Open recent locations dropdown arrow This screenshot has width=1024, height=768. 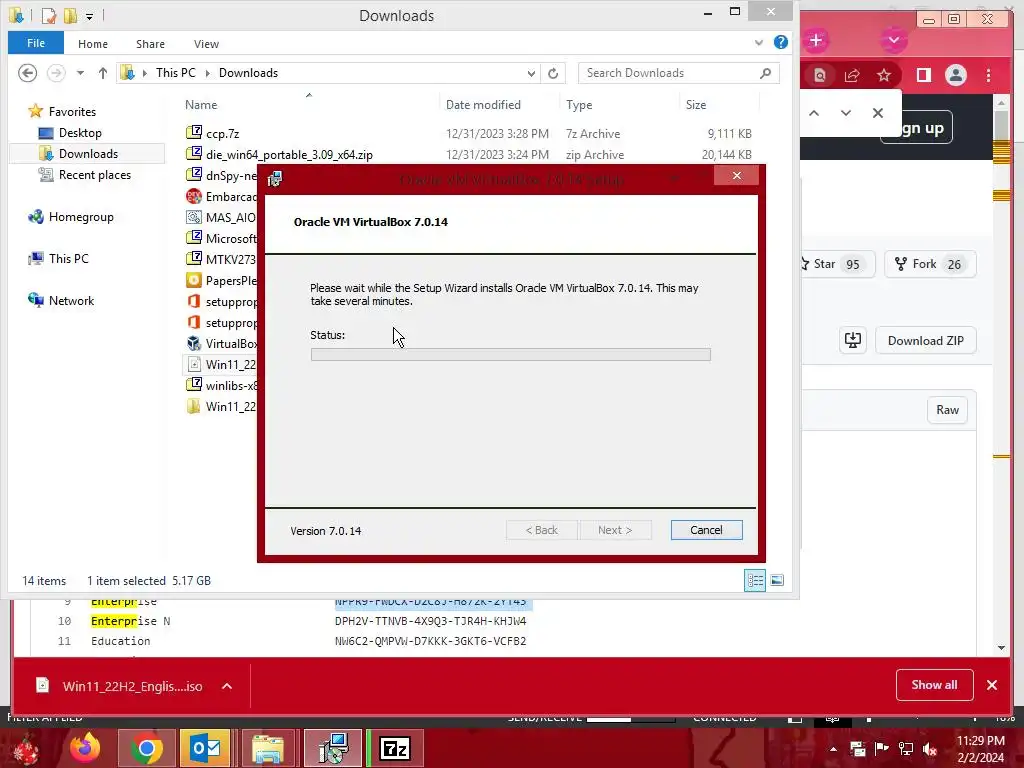pyautogui.click(x=80, y=73)
